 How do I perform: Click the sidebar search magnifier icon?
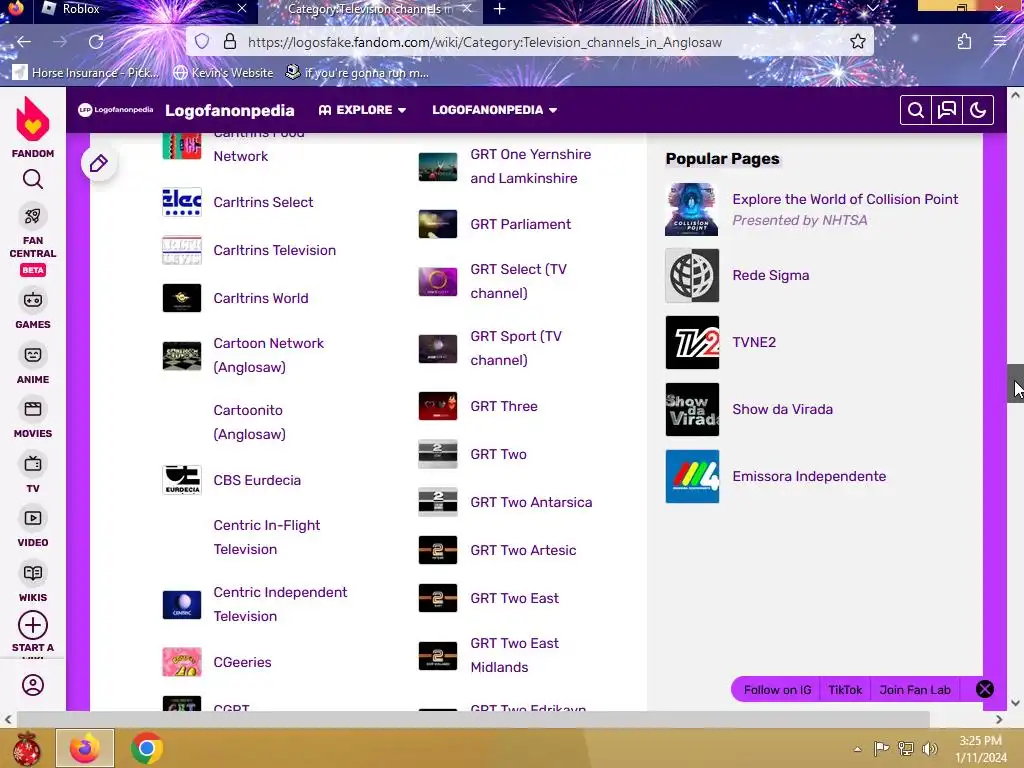coord(33,179)
